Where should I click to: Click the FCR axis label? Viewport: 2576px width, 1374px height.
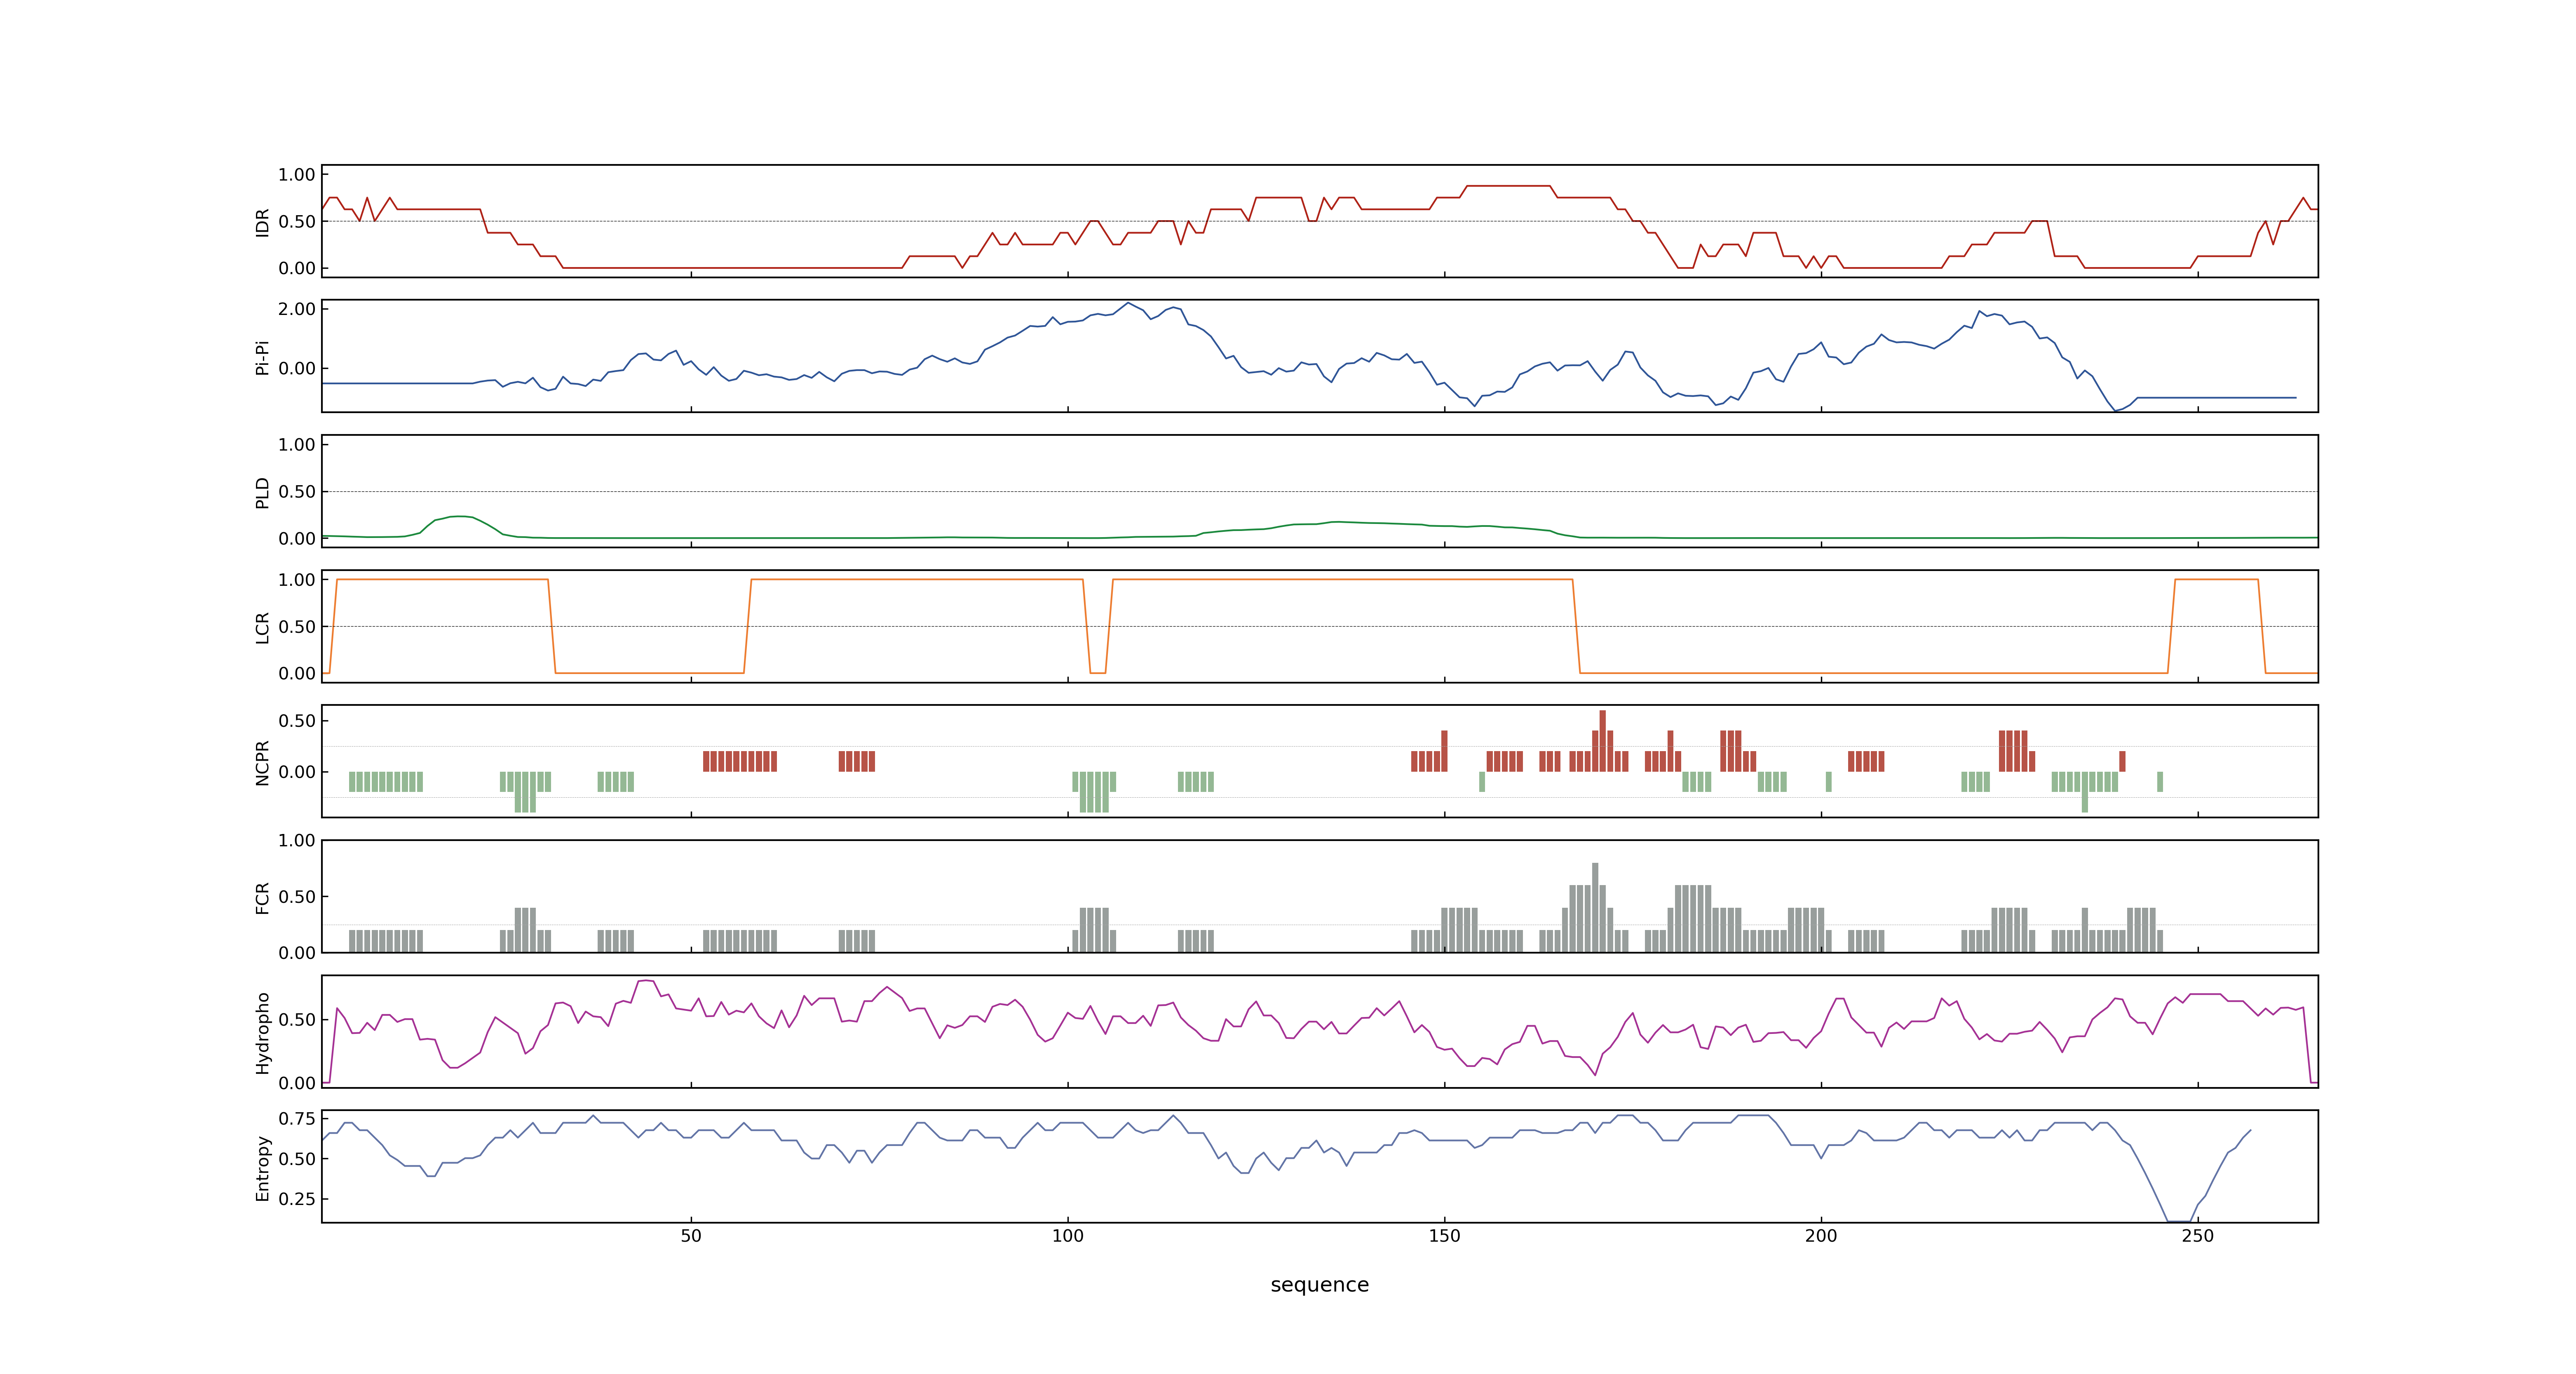coord(263,897)
